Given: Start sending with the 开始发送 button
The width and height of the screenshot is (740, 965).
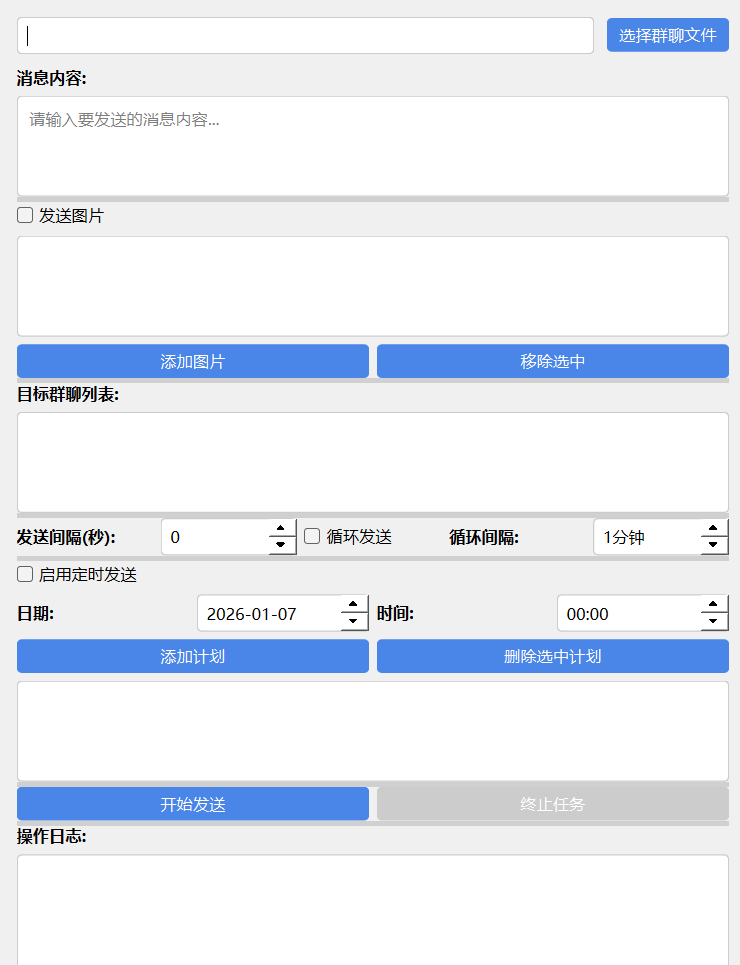Looking at the screenshot, I should tap(193, 804).
